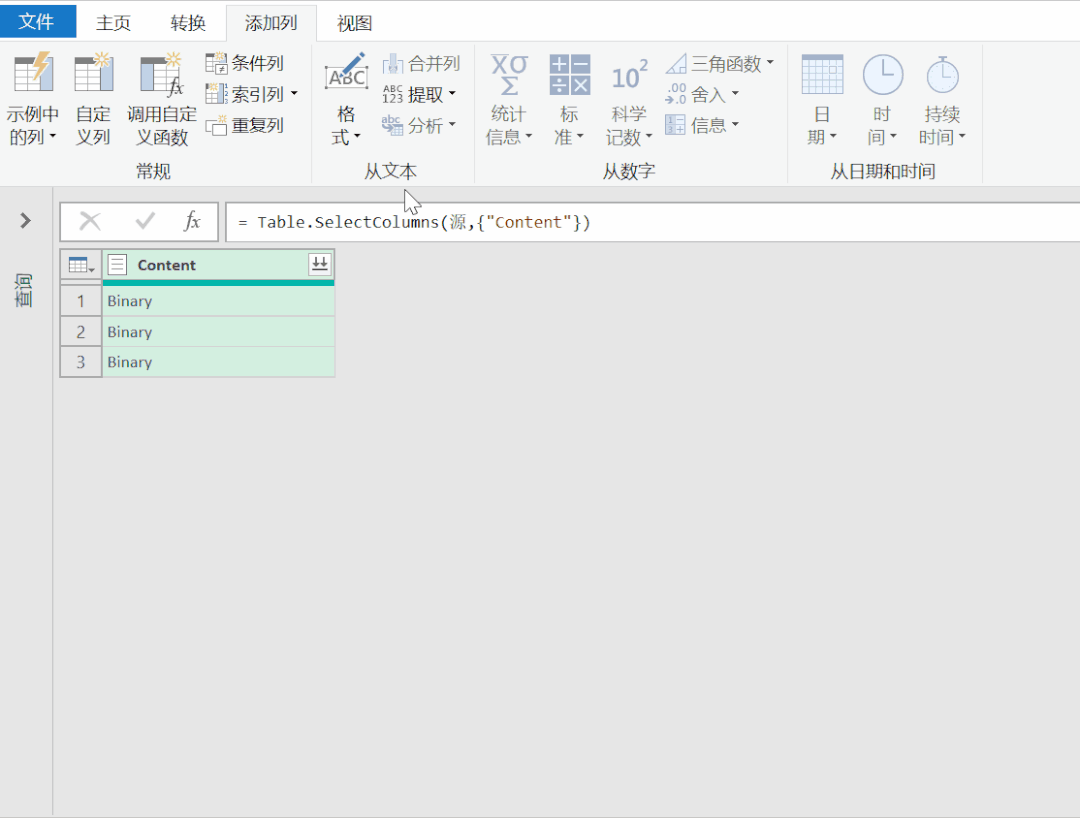Expand the 信息 information dropdown
The width and height of the screenshot is (1080, 818).
[735, 124]
